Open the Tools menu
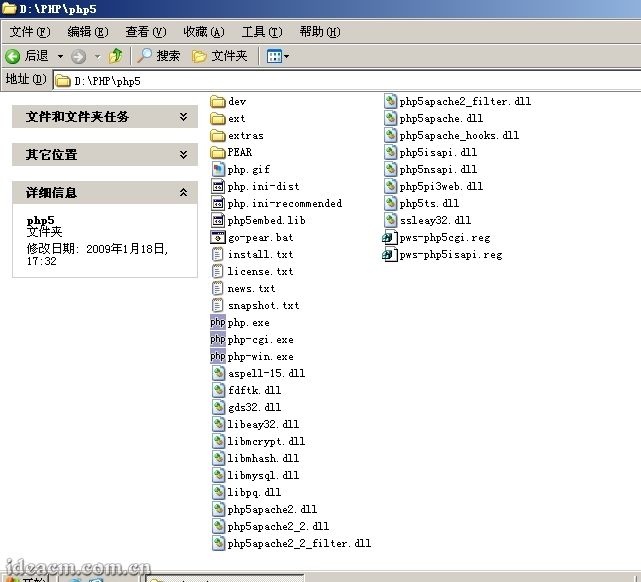 point(261,32)
